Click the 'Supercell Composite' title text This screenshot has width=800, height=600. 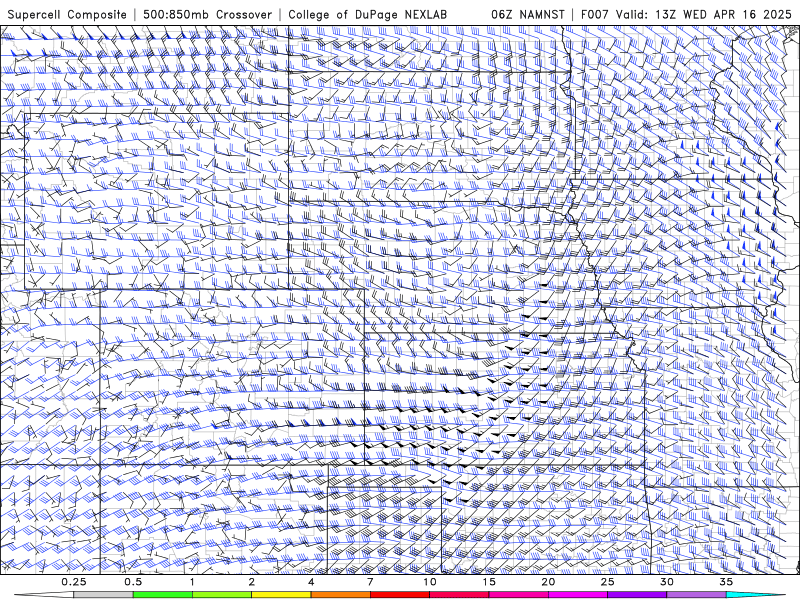(67, 14)
